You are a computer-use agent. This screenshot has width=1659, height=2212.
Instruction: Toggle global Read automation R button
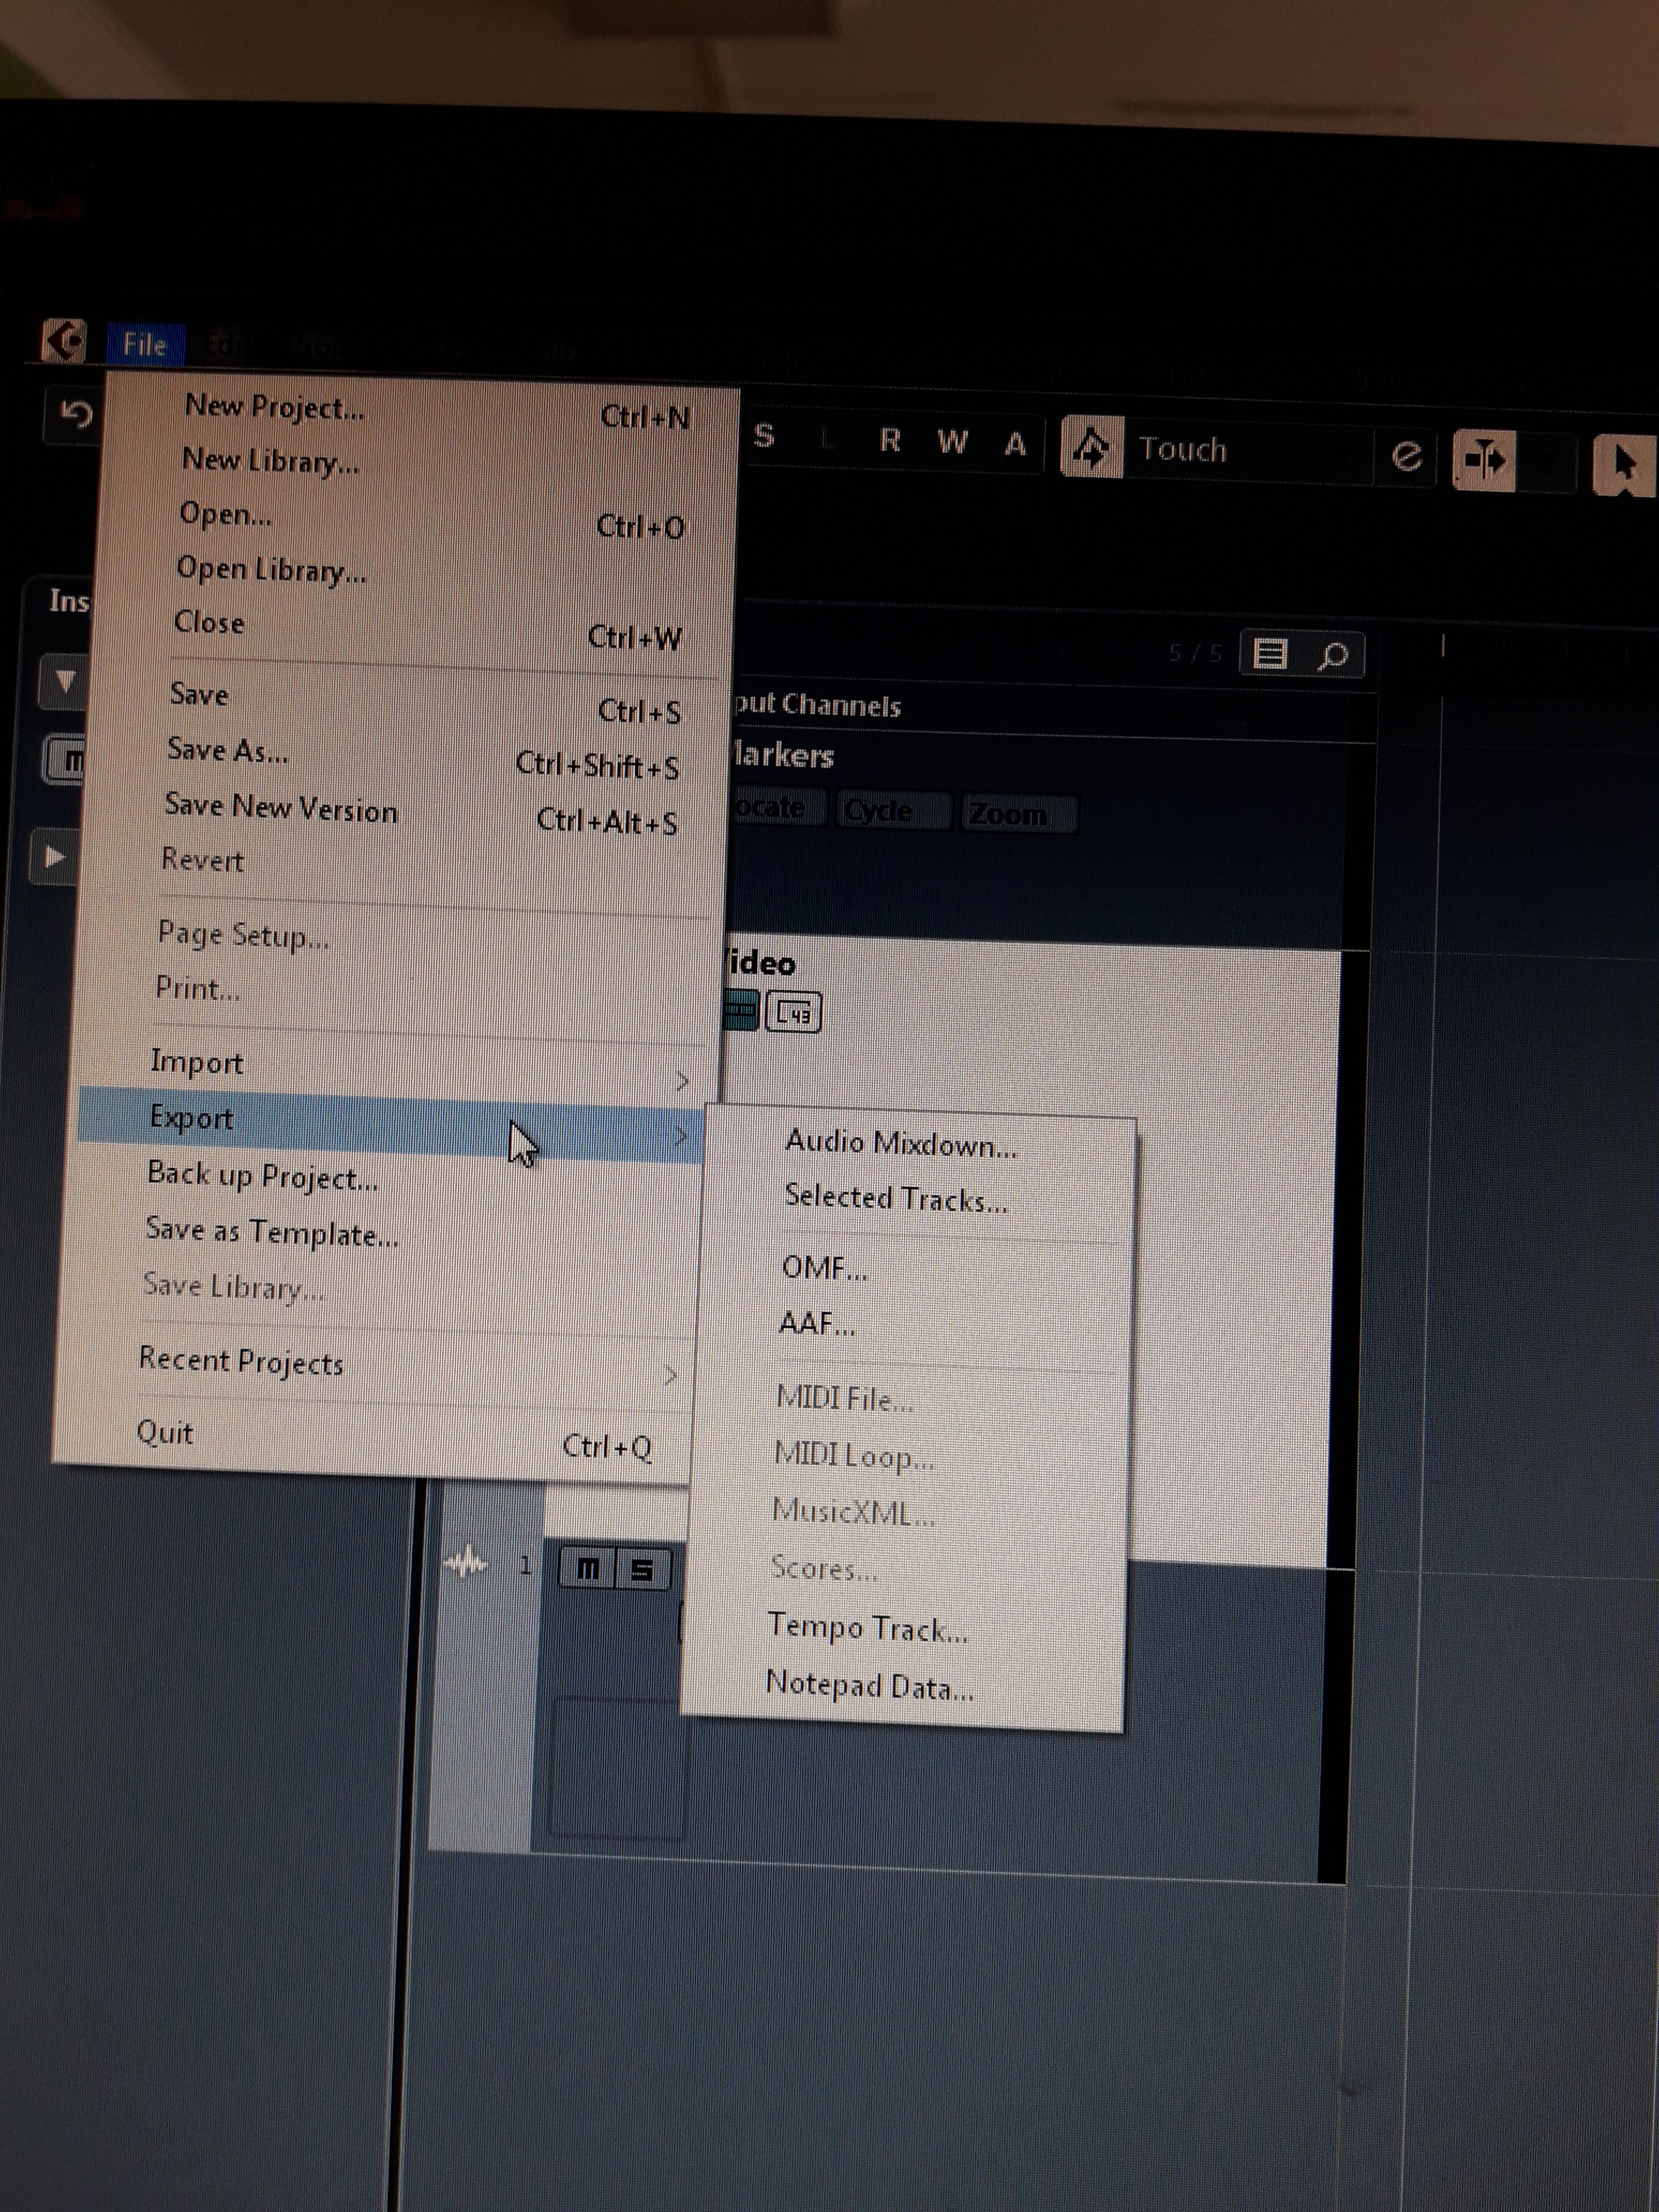click(889, 440)
